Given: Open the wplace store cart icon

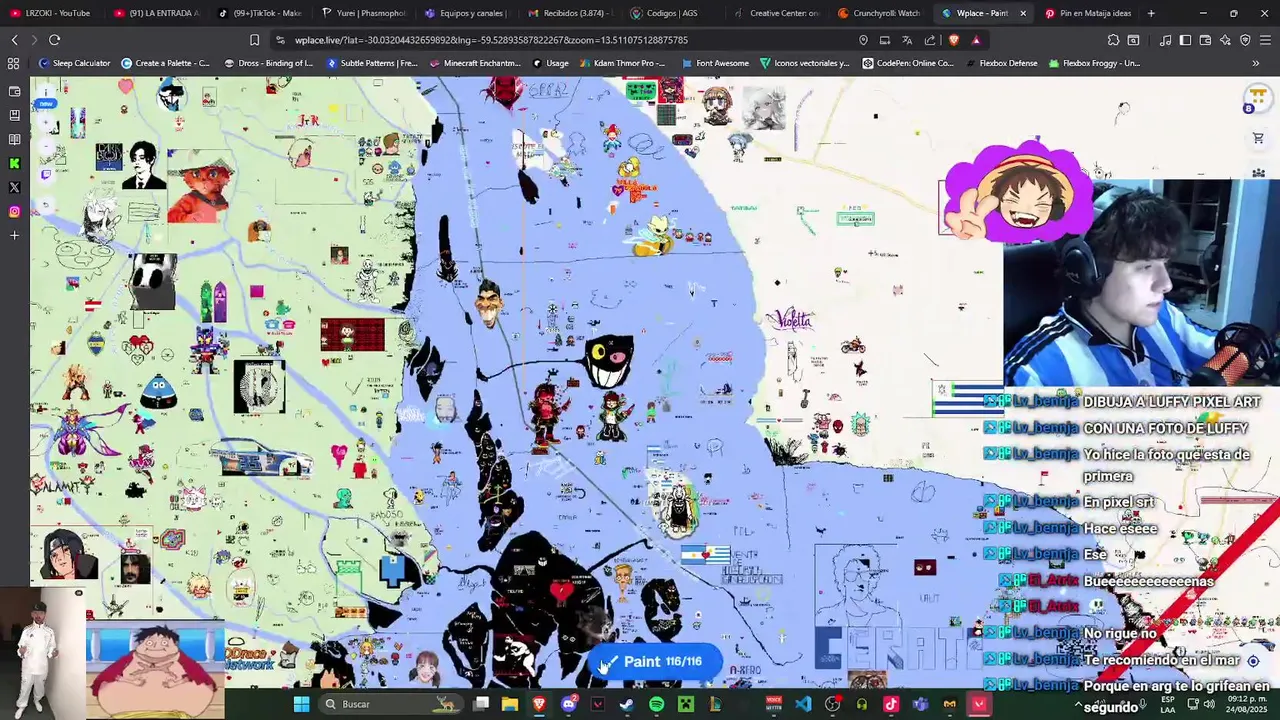Looking at the screenshot, I should (x=1258, y=139).
